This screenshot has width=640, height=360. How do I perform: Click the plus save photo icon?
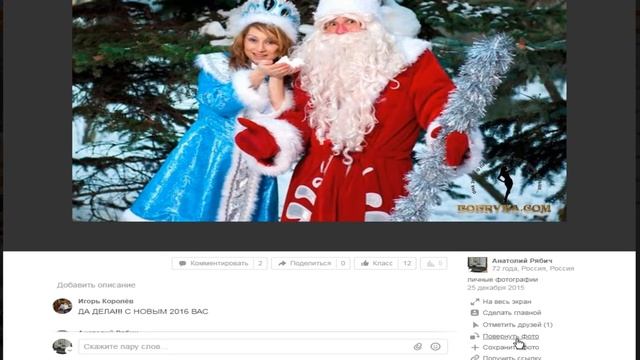click(x=474, y=347)
